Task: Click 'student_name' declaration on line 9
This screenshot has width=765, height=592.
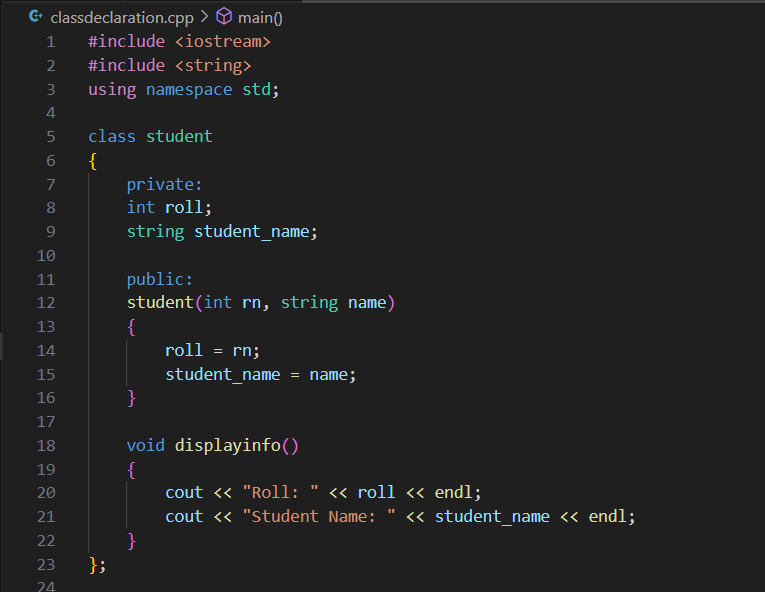Action: pos(251,232)
